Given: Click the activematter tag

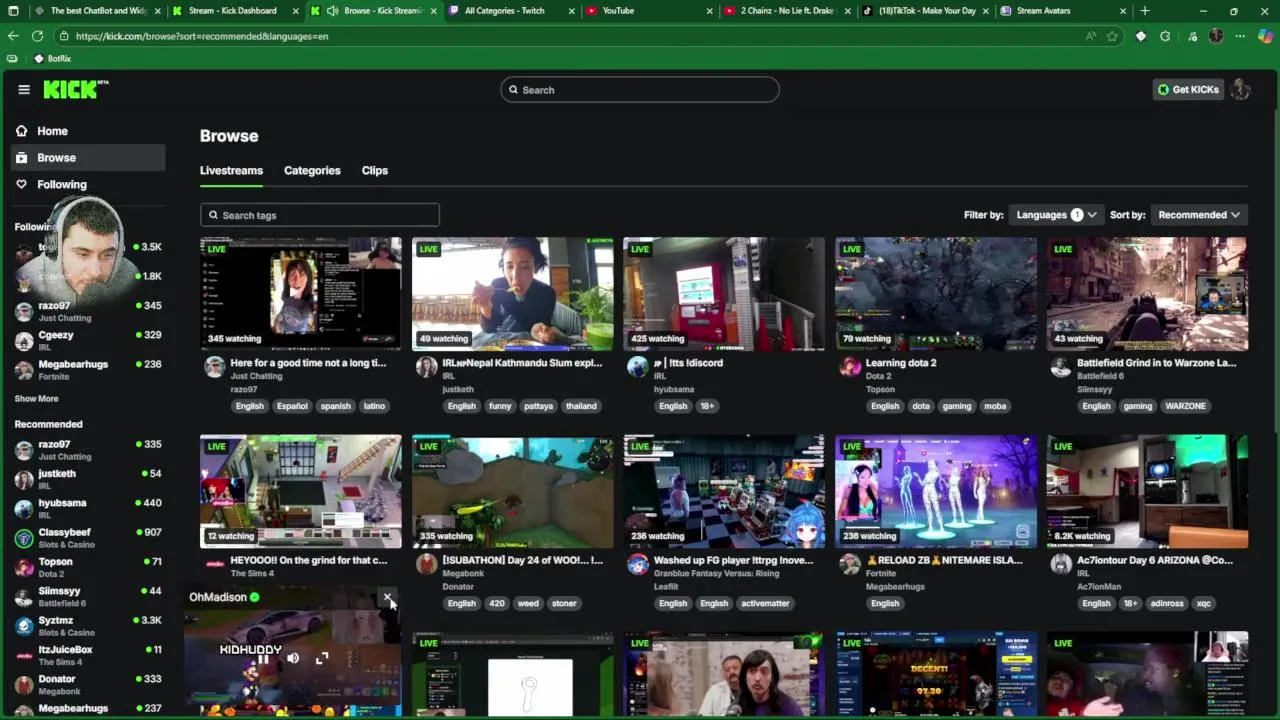Looking at the screenshot, I should (x=765, y=603).
